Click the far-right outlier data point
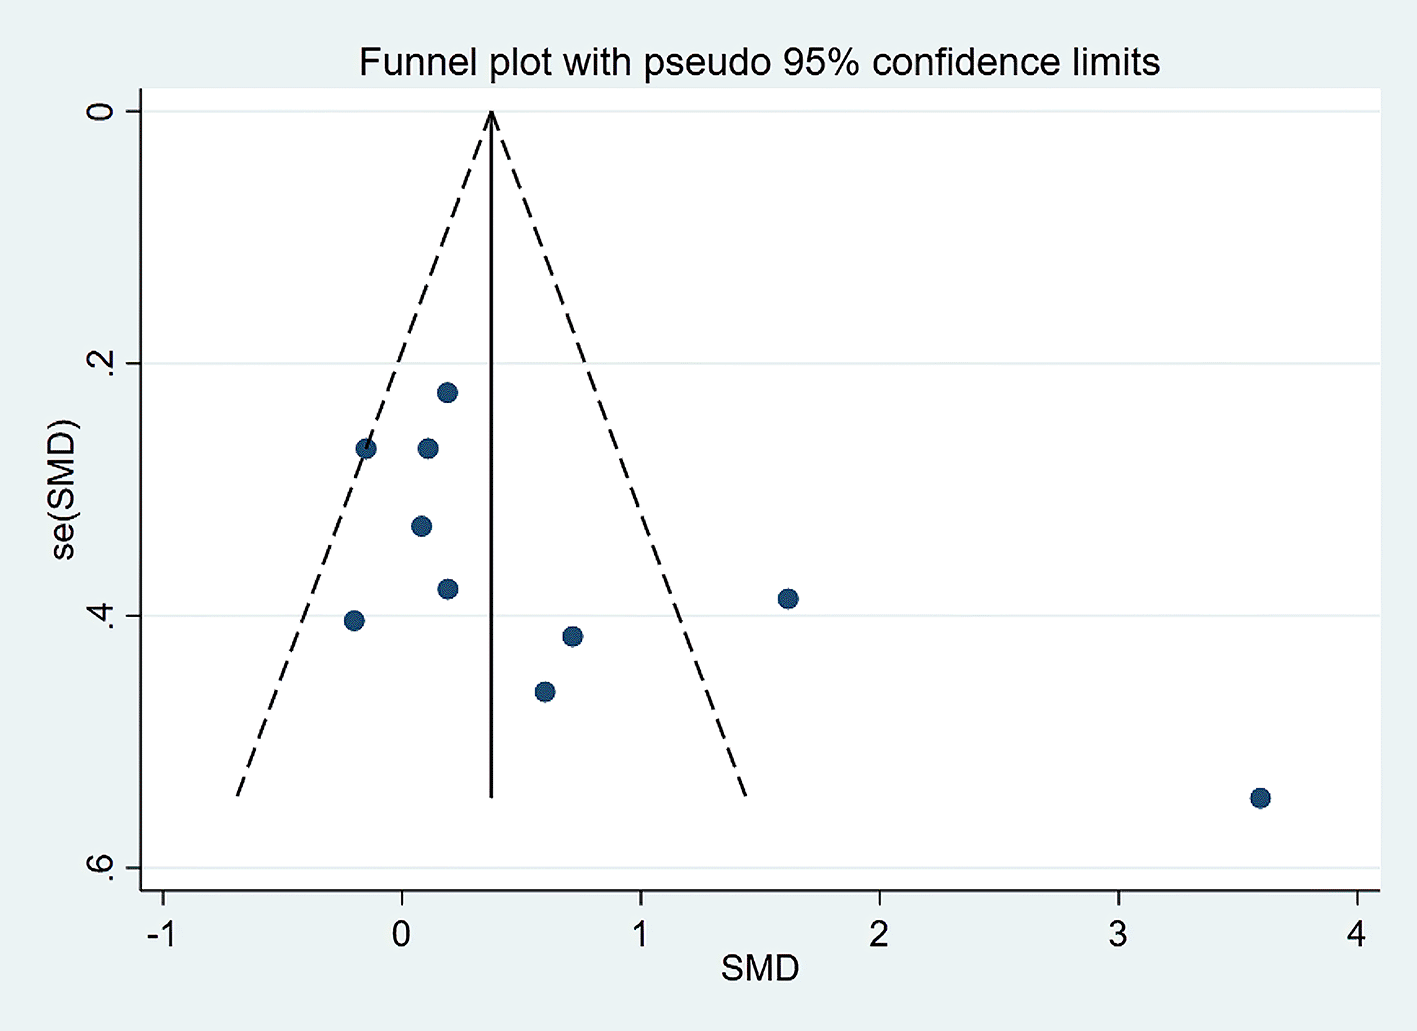 click(x=1260, y=798)
